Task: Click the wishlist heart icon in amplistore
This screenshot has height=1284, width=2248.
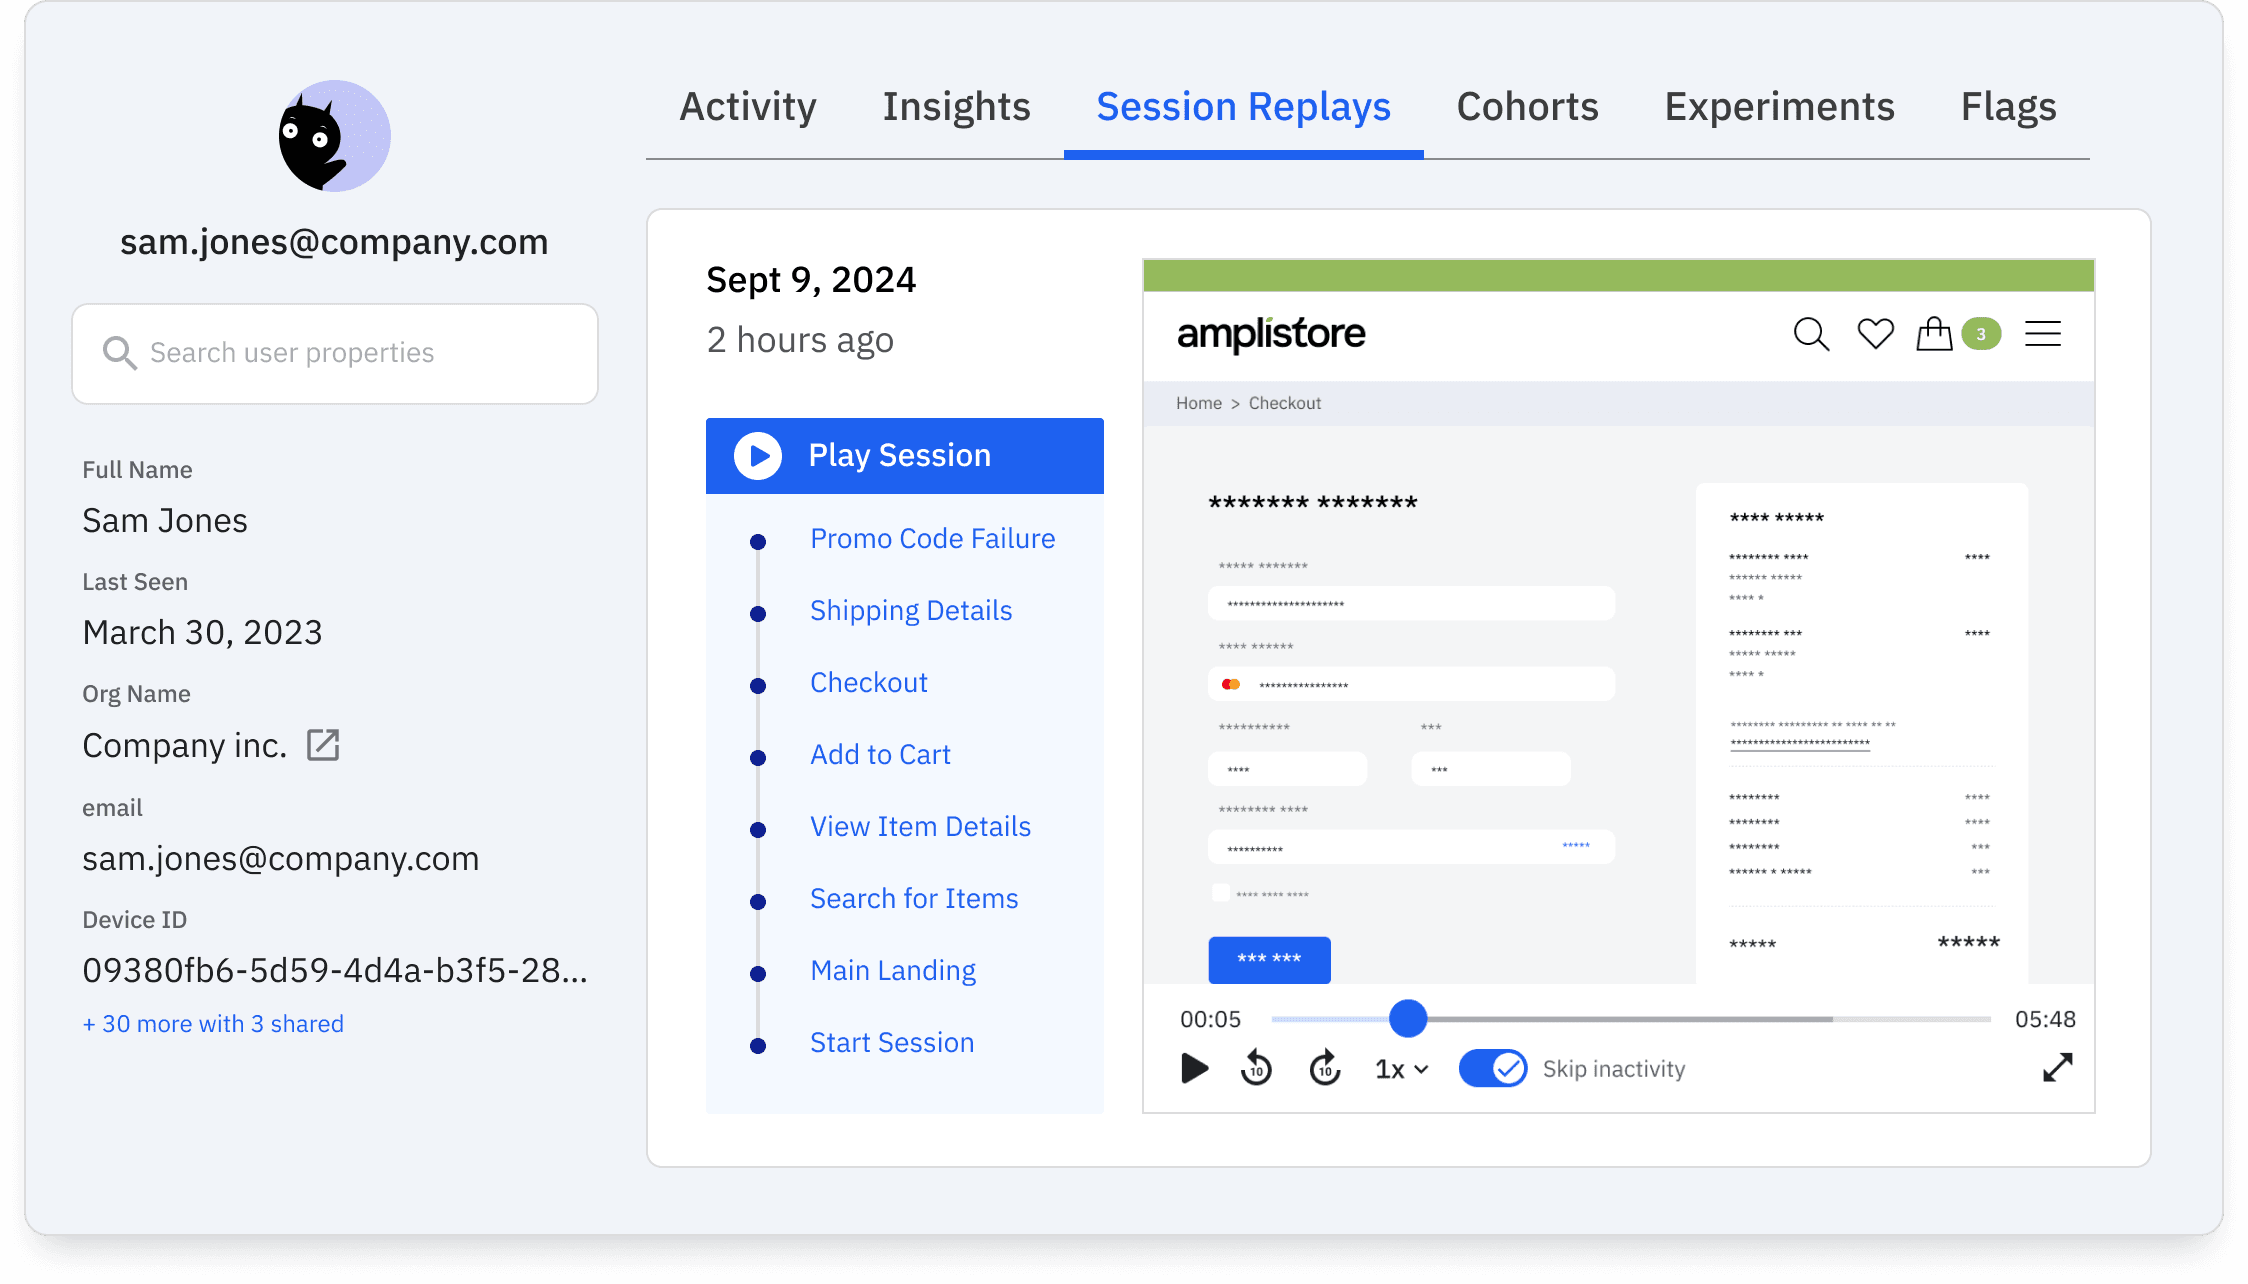Action: pos(1874,334)
